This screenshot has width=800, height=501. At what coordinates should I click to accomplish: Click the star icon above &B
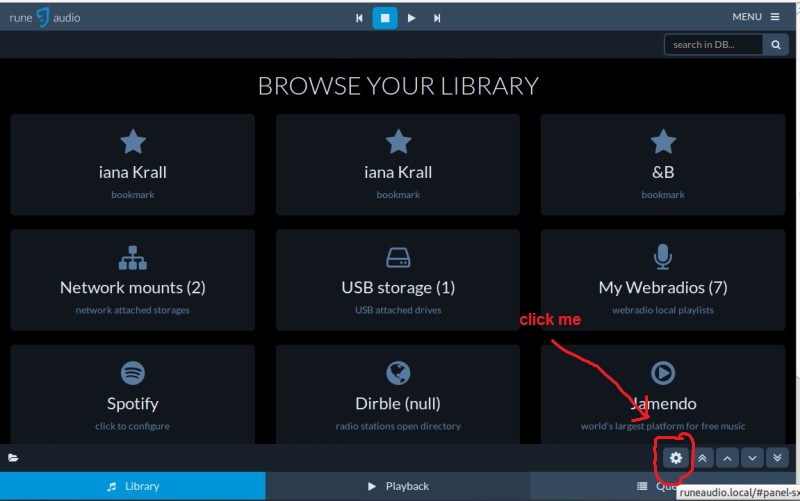point(663,141)
